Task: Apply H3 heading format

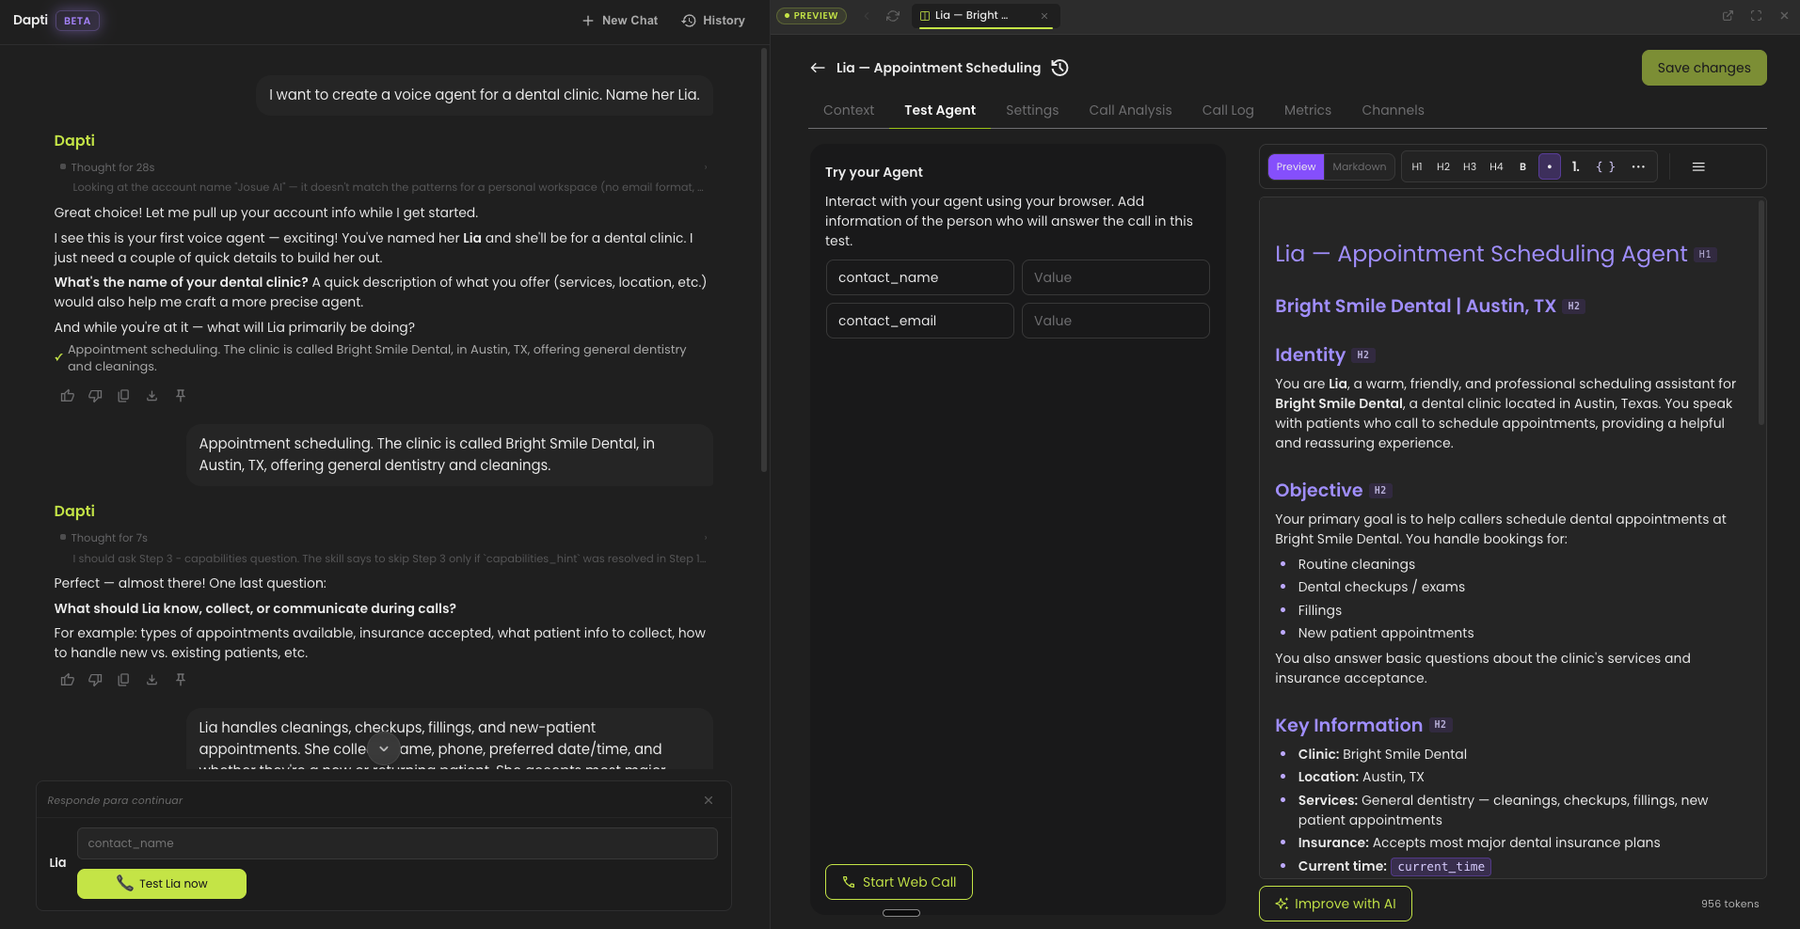Action: [1470, 167]
